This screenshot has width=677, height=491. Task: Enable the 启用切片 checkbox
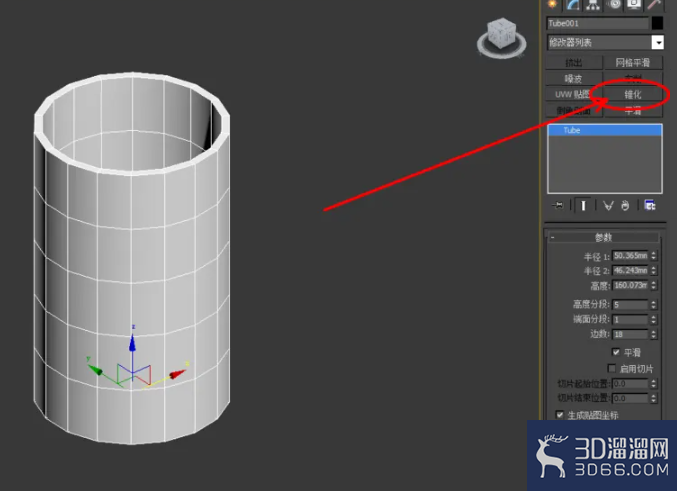611,368
